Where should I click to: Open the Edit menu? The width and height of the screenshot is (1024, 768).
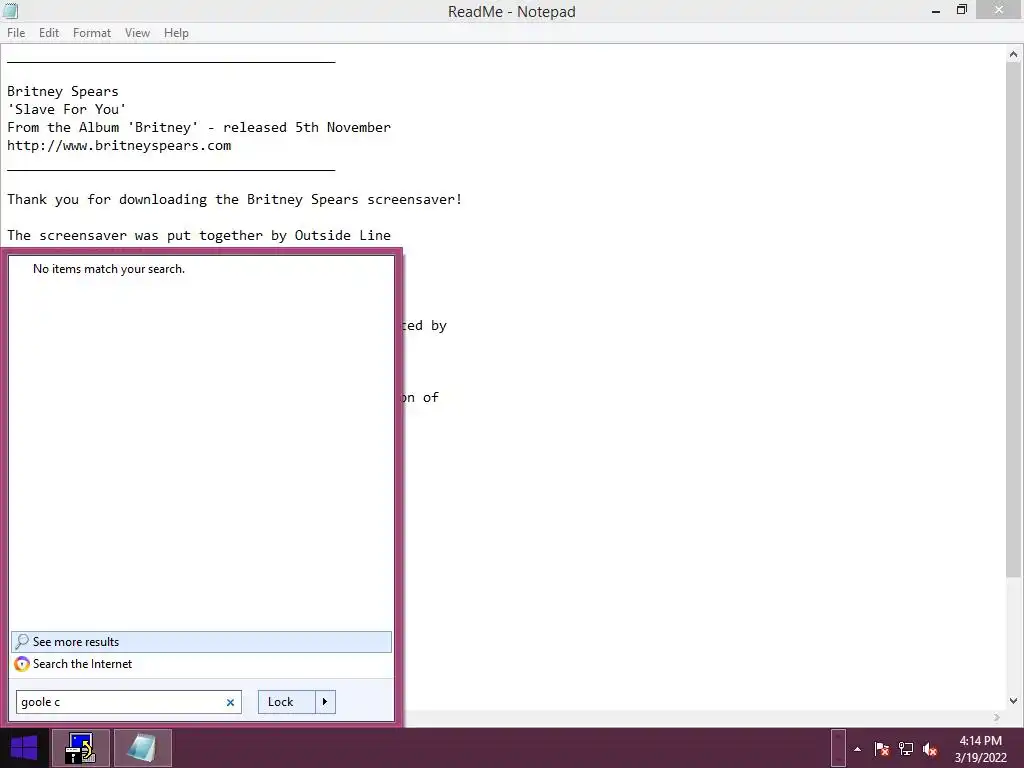click(48, 33)
